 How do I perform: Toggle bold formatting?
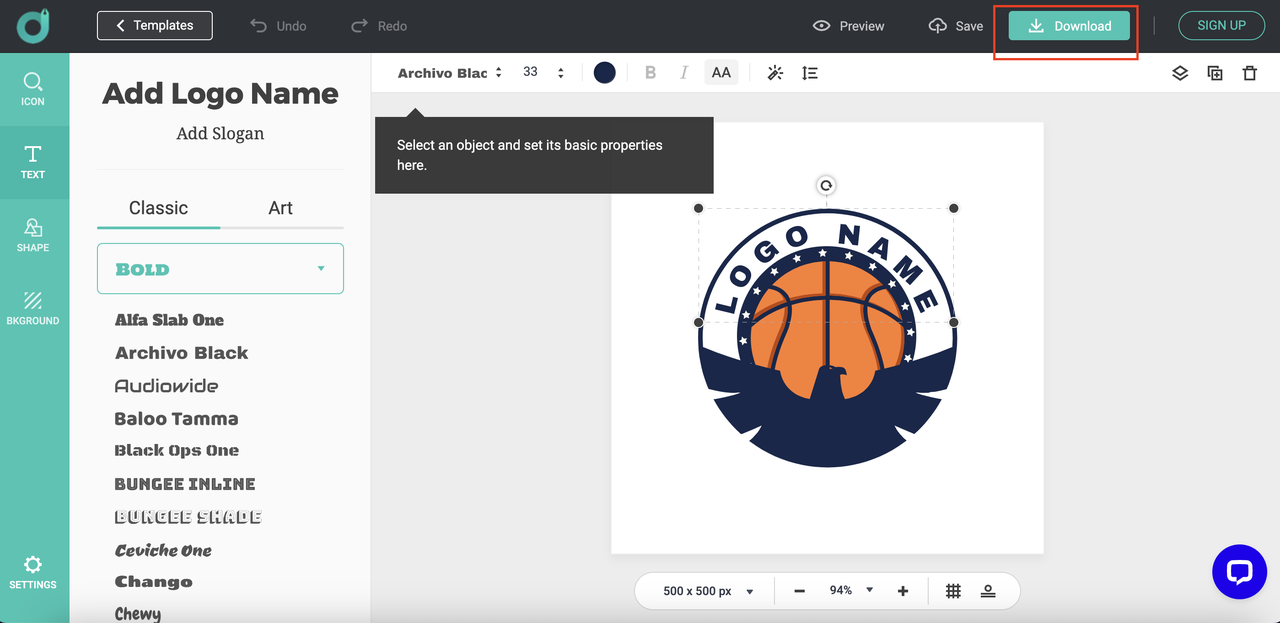(650, 73)
